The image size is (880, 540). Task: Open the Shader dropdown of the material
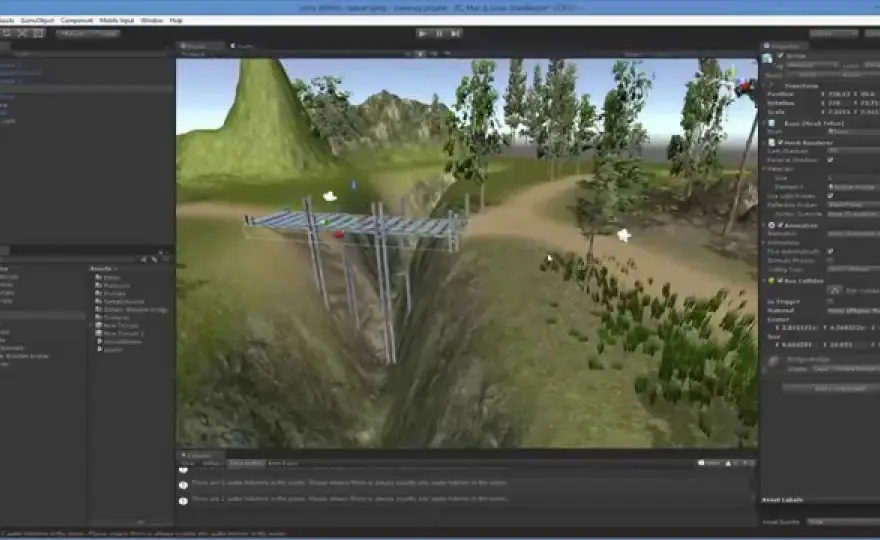[x=844, y=369]
